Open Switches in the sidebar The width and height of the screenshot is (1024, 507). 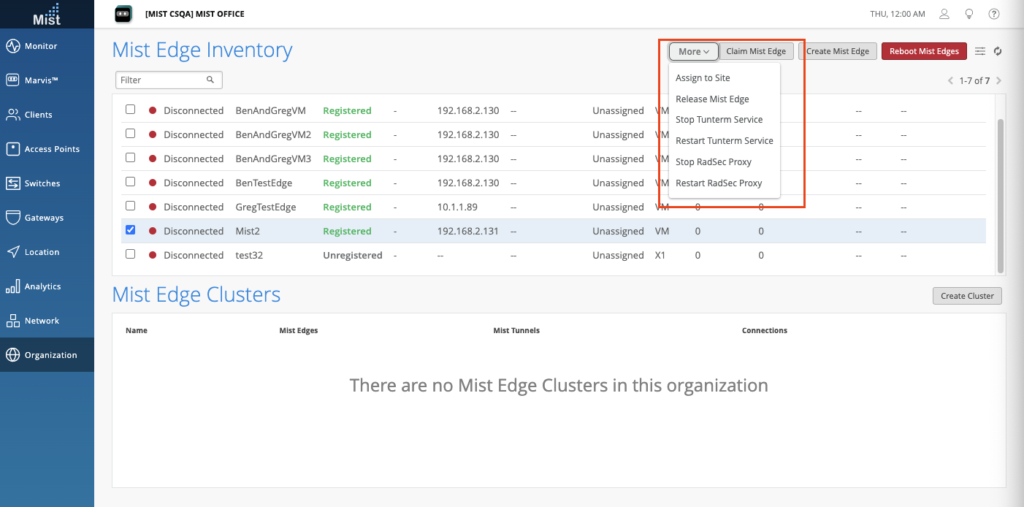(47, 184)
